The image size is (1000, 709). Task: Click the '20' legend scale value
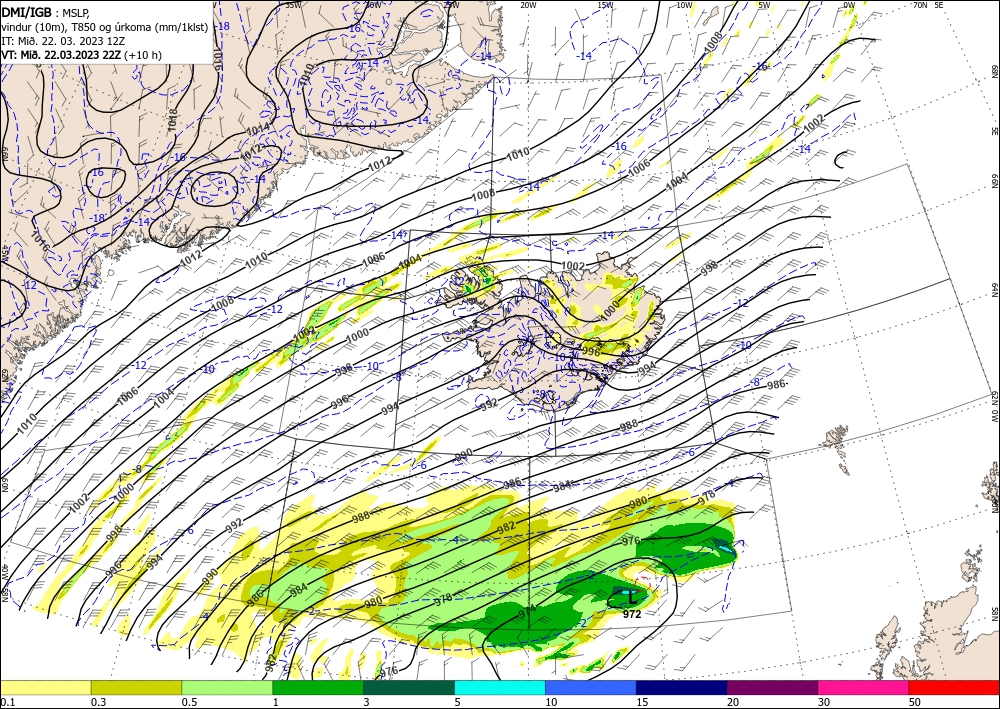[733, 702]
